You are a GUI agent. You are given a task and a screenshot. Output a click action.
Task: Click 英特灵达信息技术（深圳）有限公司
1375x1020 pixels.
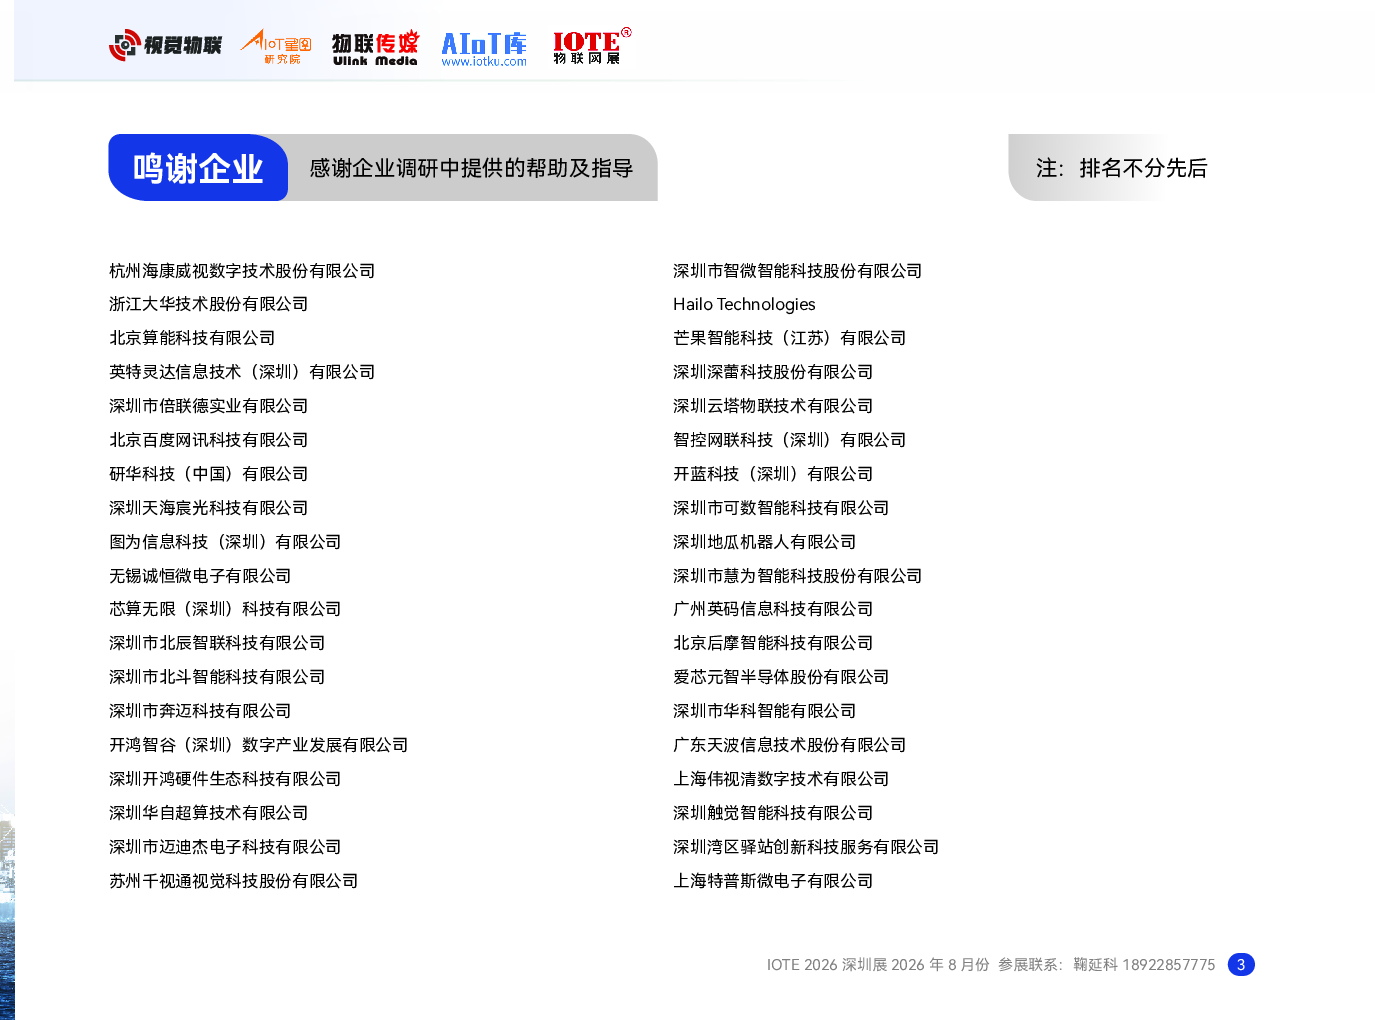242,372
